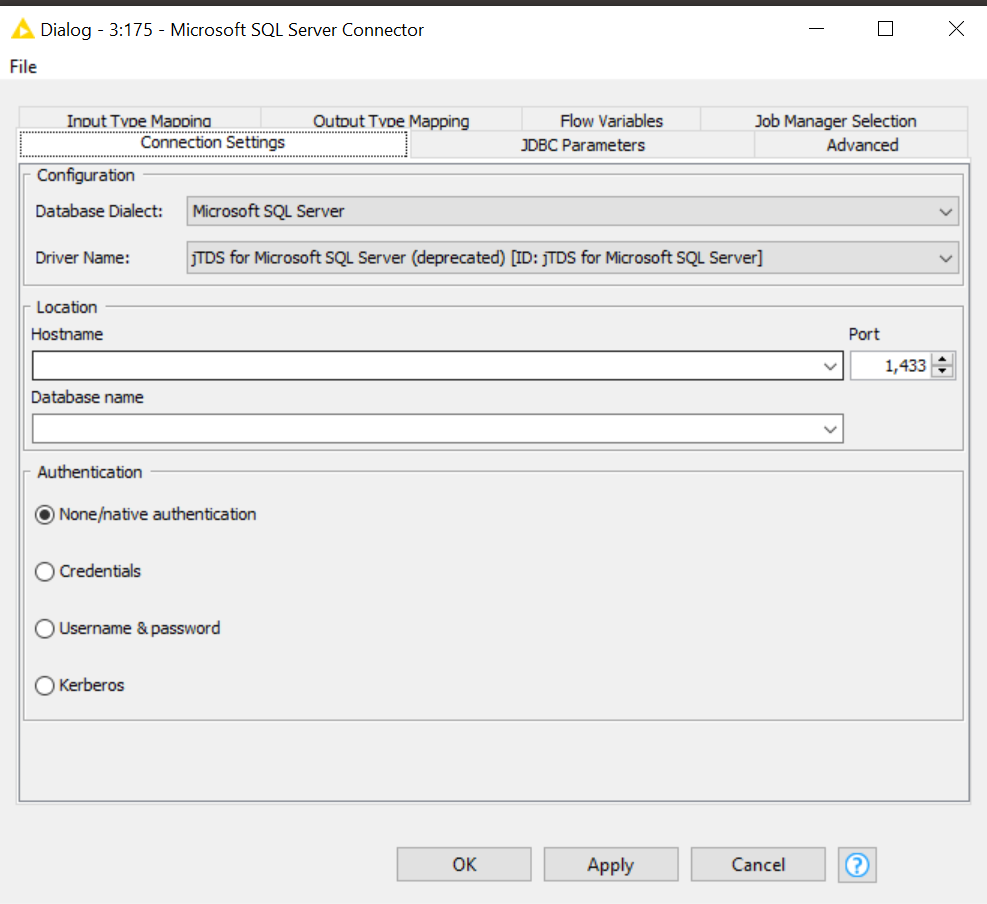Viewport: 987px width, 904px height.
Task: Select Username & password authentication
Action: pyautogui.click(x=45, y=628)
